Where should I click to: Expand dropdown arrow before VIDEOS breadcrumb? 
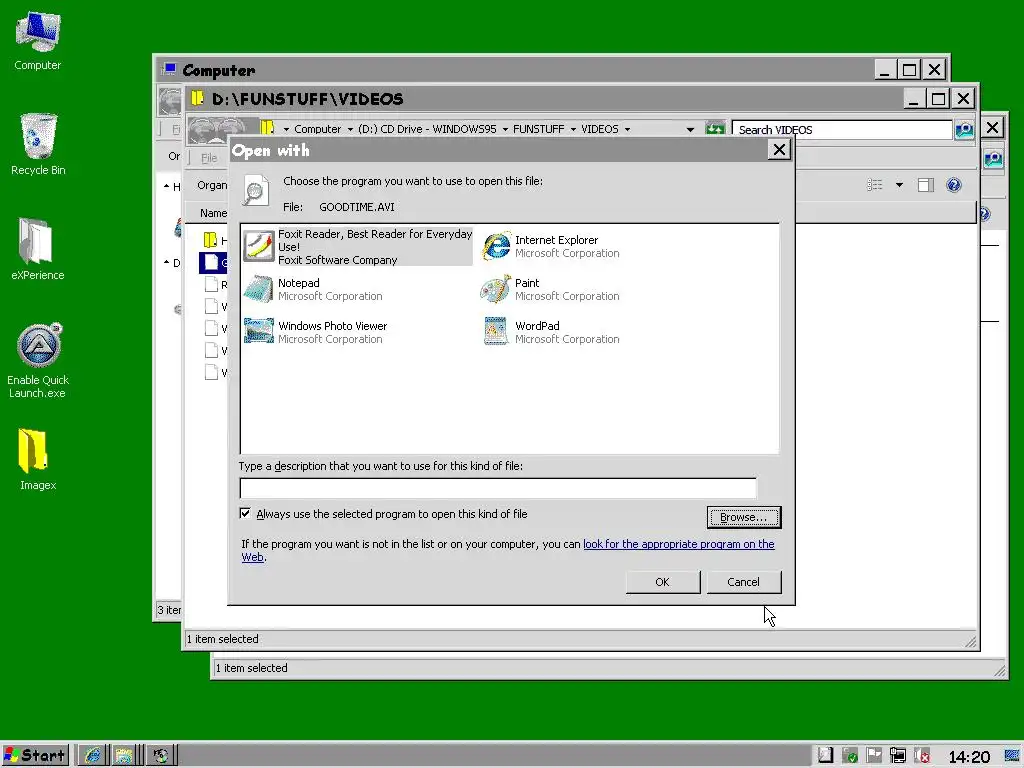[573, 129]
